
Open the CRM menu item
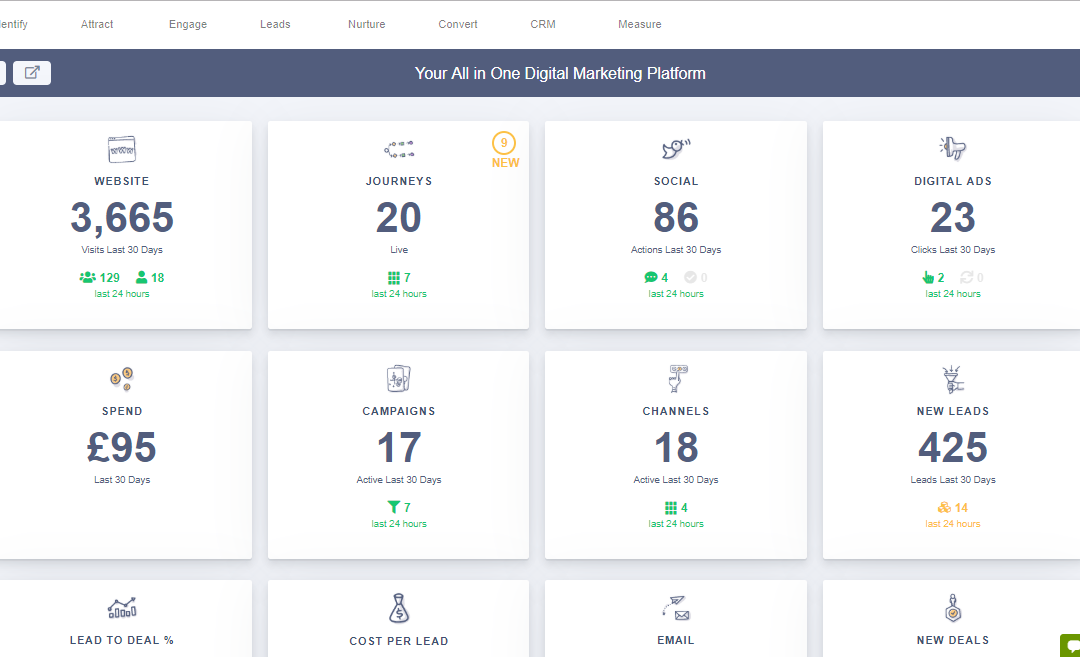click(x=543, y=23)
